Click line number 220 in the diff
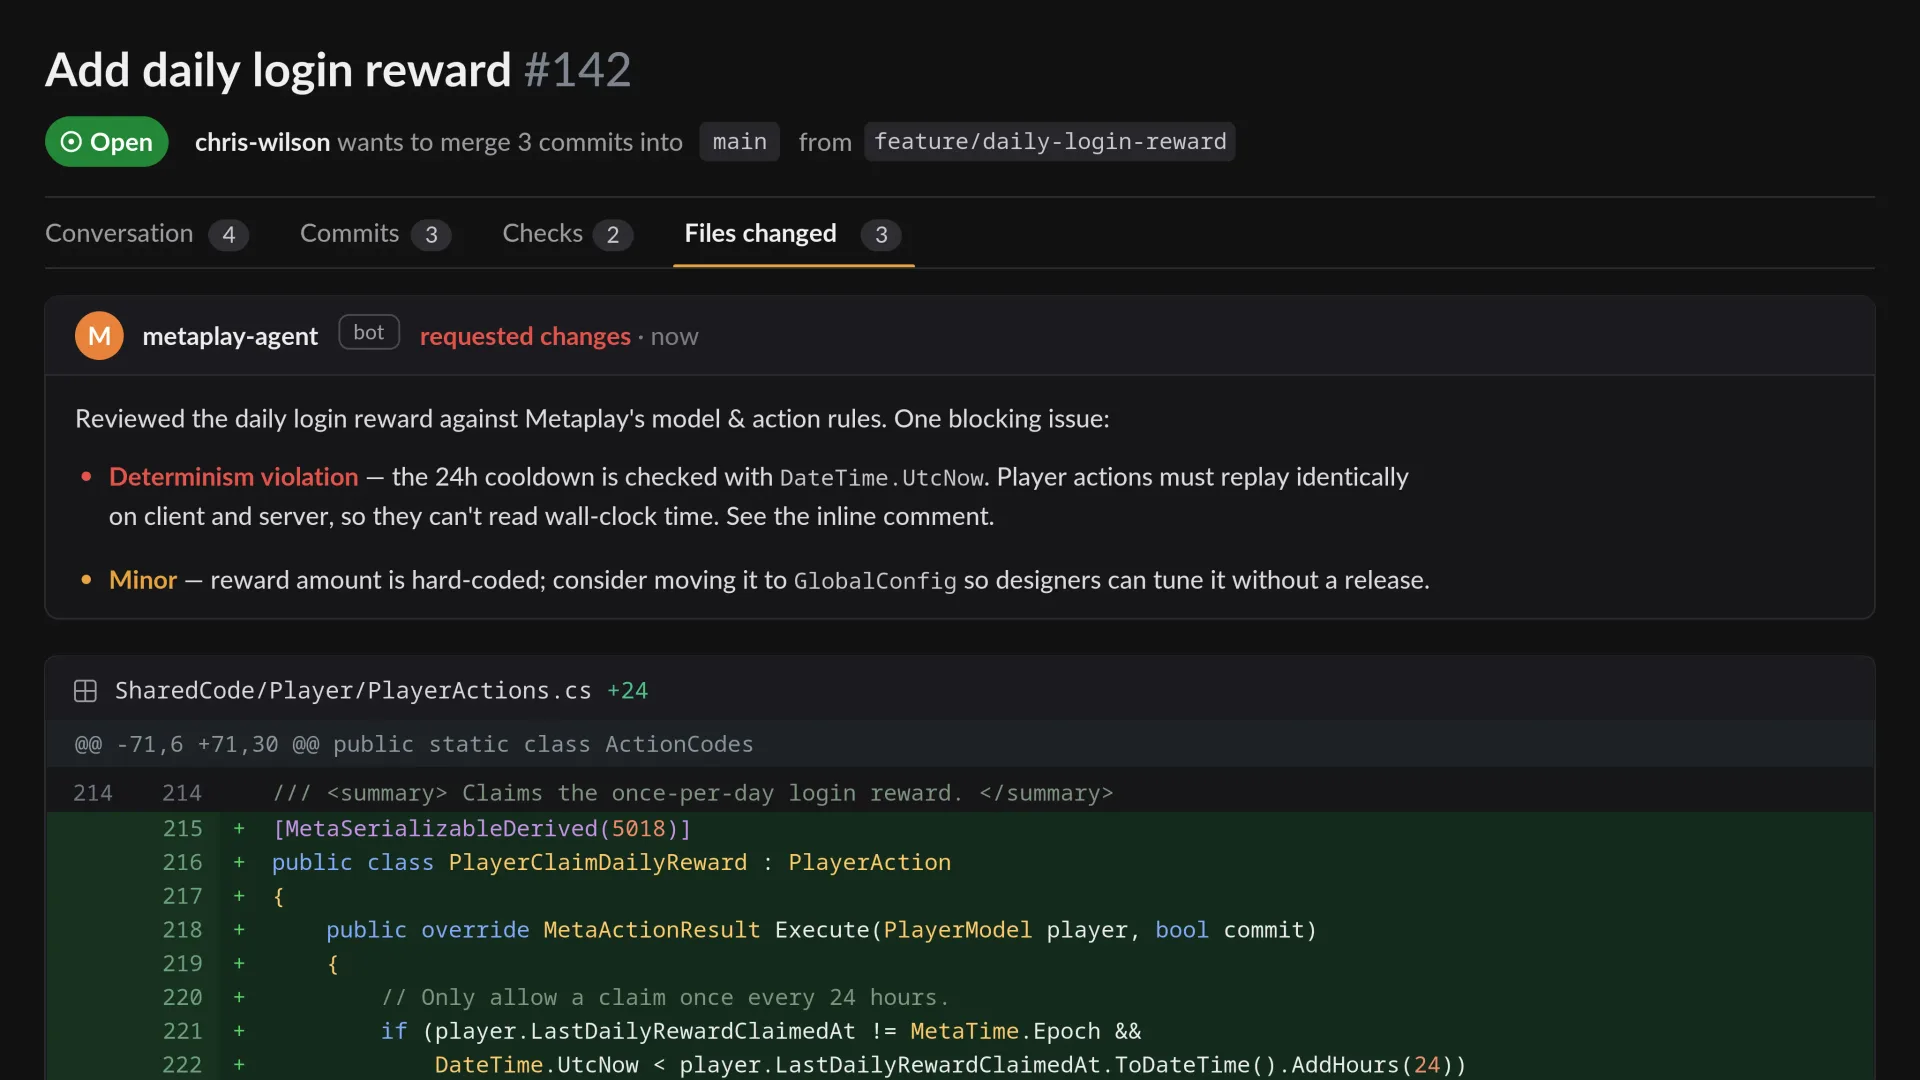This screenshot has width=1920, height=1080. [182, 998]
